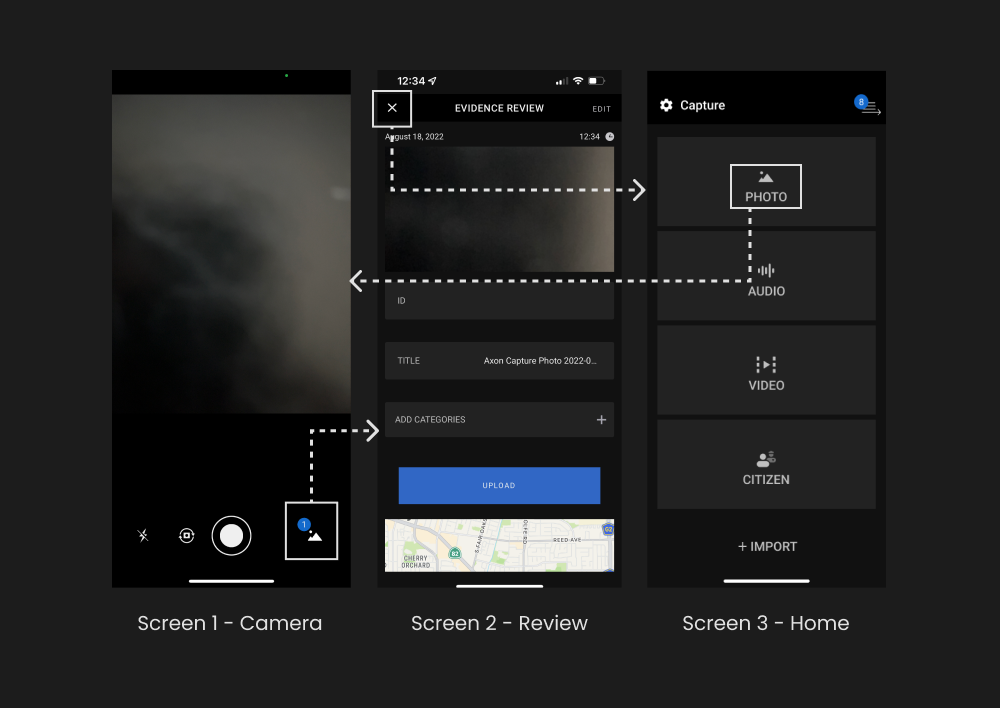Select the CITIZEN tile

(x=766, y=467)
